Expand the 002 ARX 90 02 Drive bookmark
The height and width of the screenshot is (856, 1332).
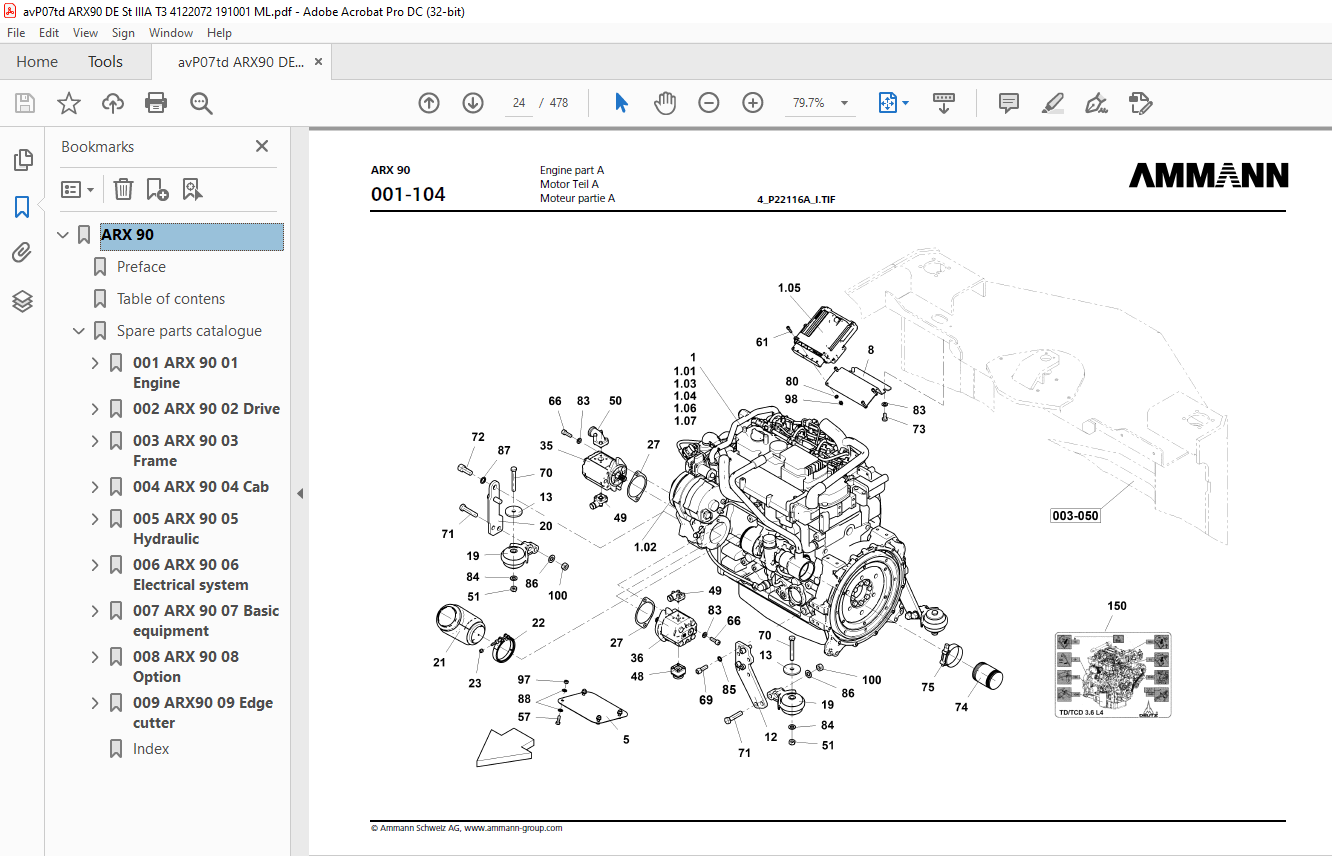pyautogui.click(x=95, y=409)
